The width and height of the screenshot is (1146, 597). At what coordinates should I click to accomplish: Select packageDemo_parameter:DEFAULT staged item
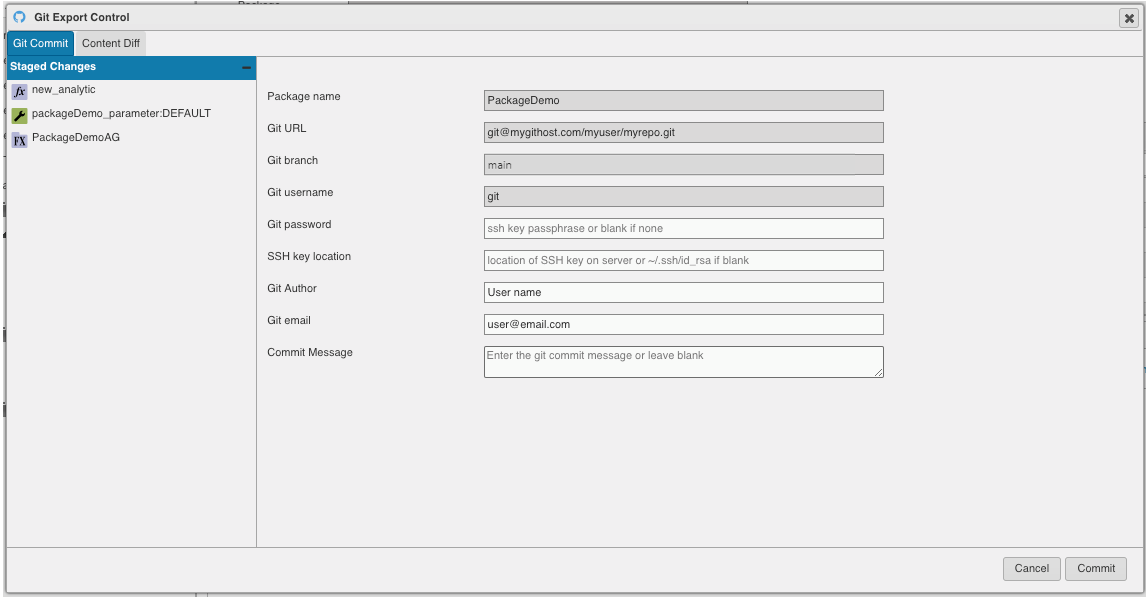click(x=121, y=113)
